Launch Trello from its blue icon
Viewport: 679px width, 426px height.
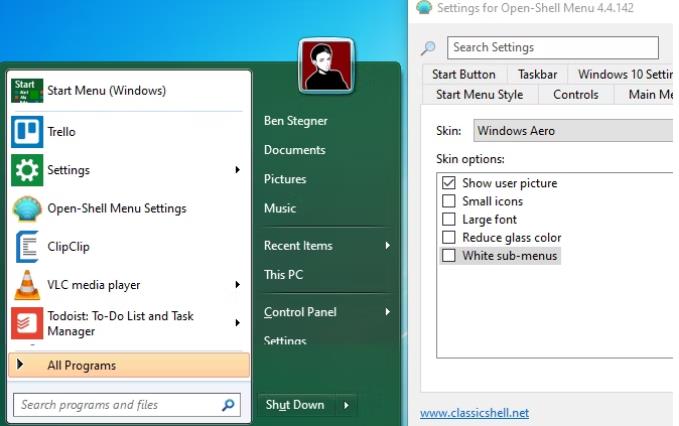(x=27, y=132)
